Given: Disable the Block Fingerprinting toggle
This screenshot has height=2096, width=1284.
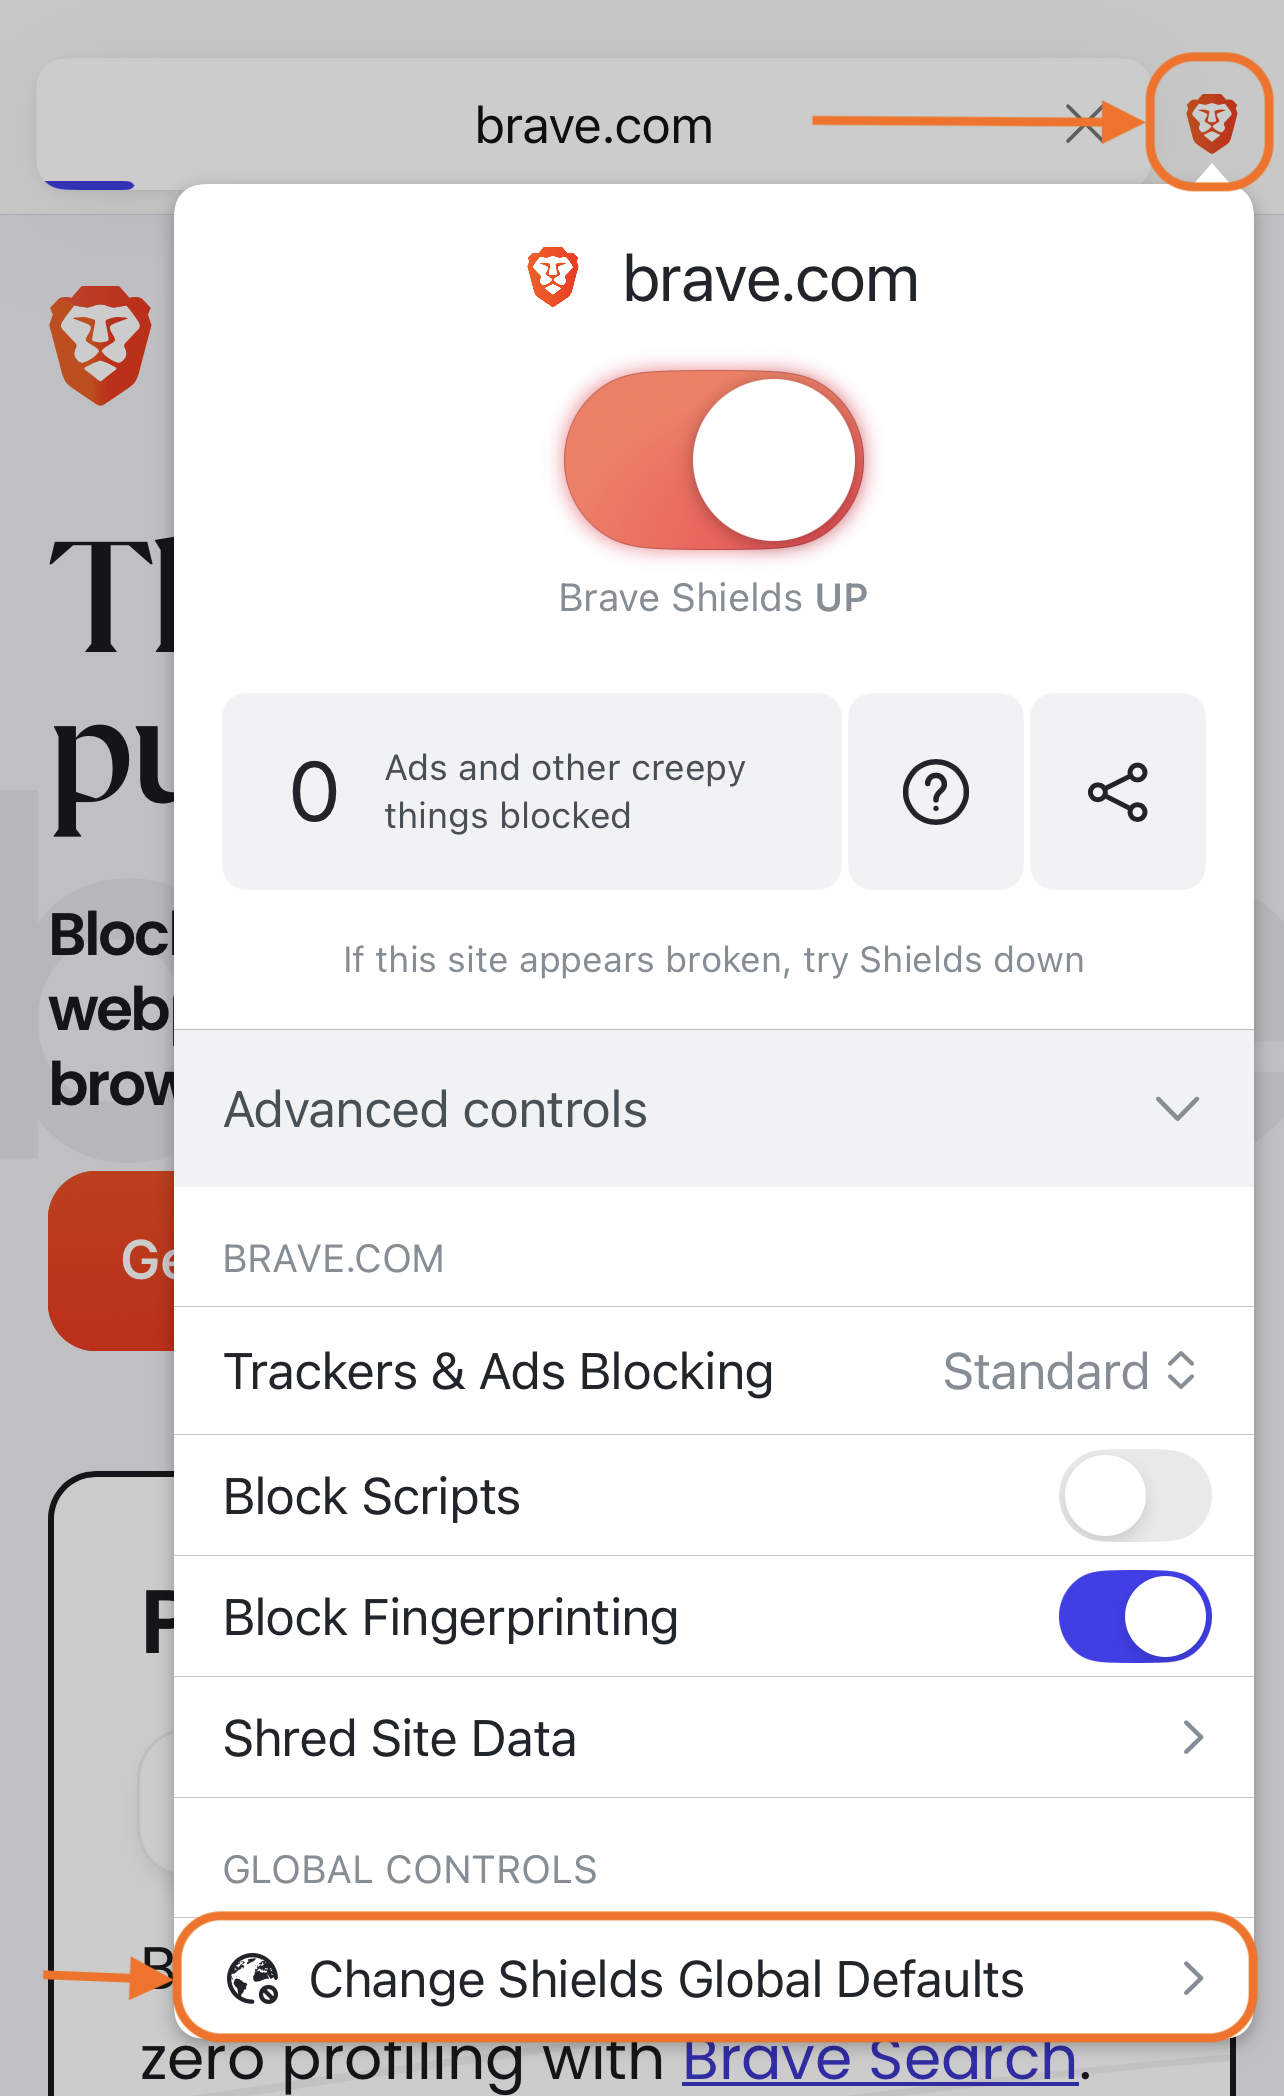Looking at the screenshot, I should 1134,1617.
